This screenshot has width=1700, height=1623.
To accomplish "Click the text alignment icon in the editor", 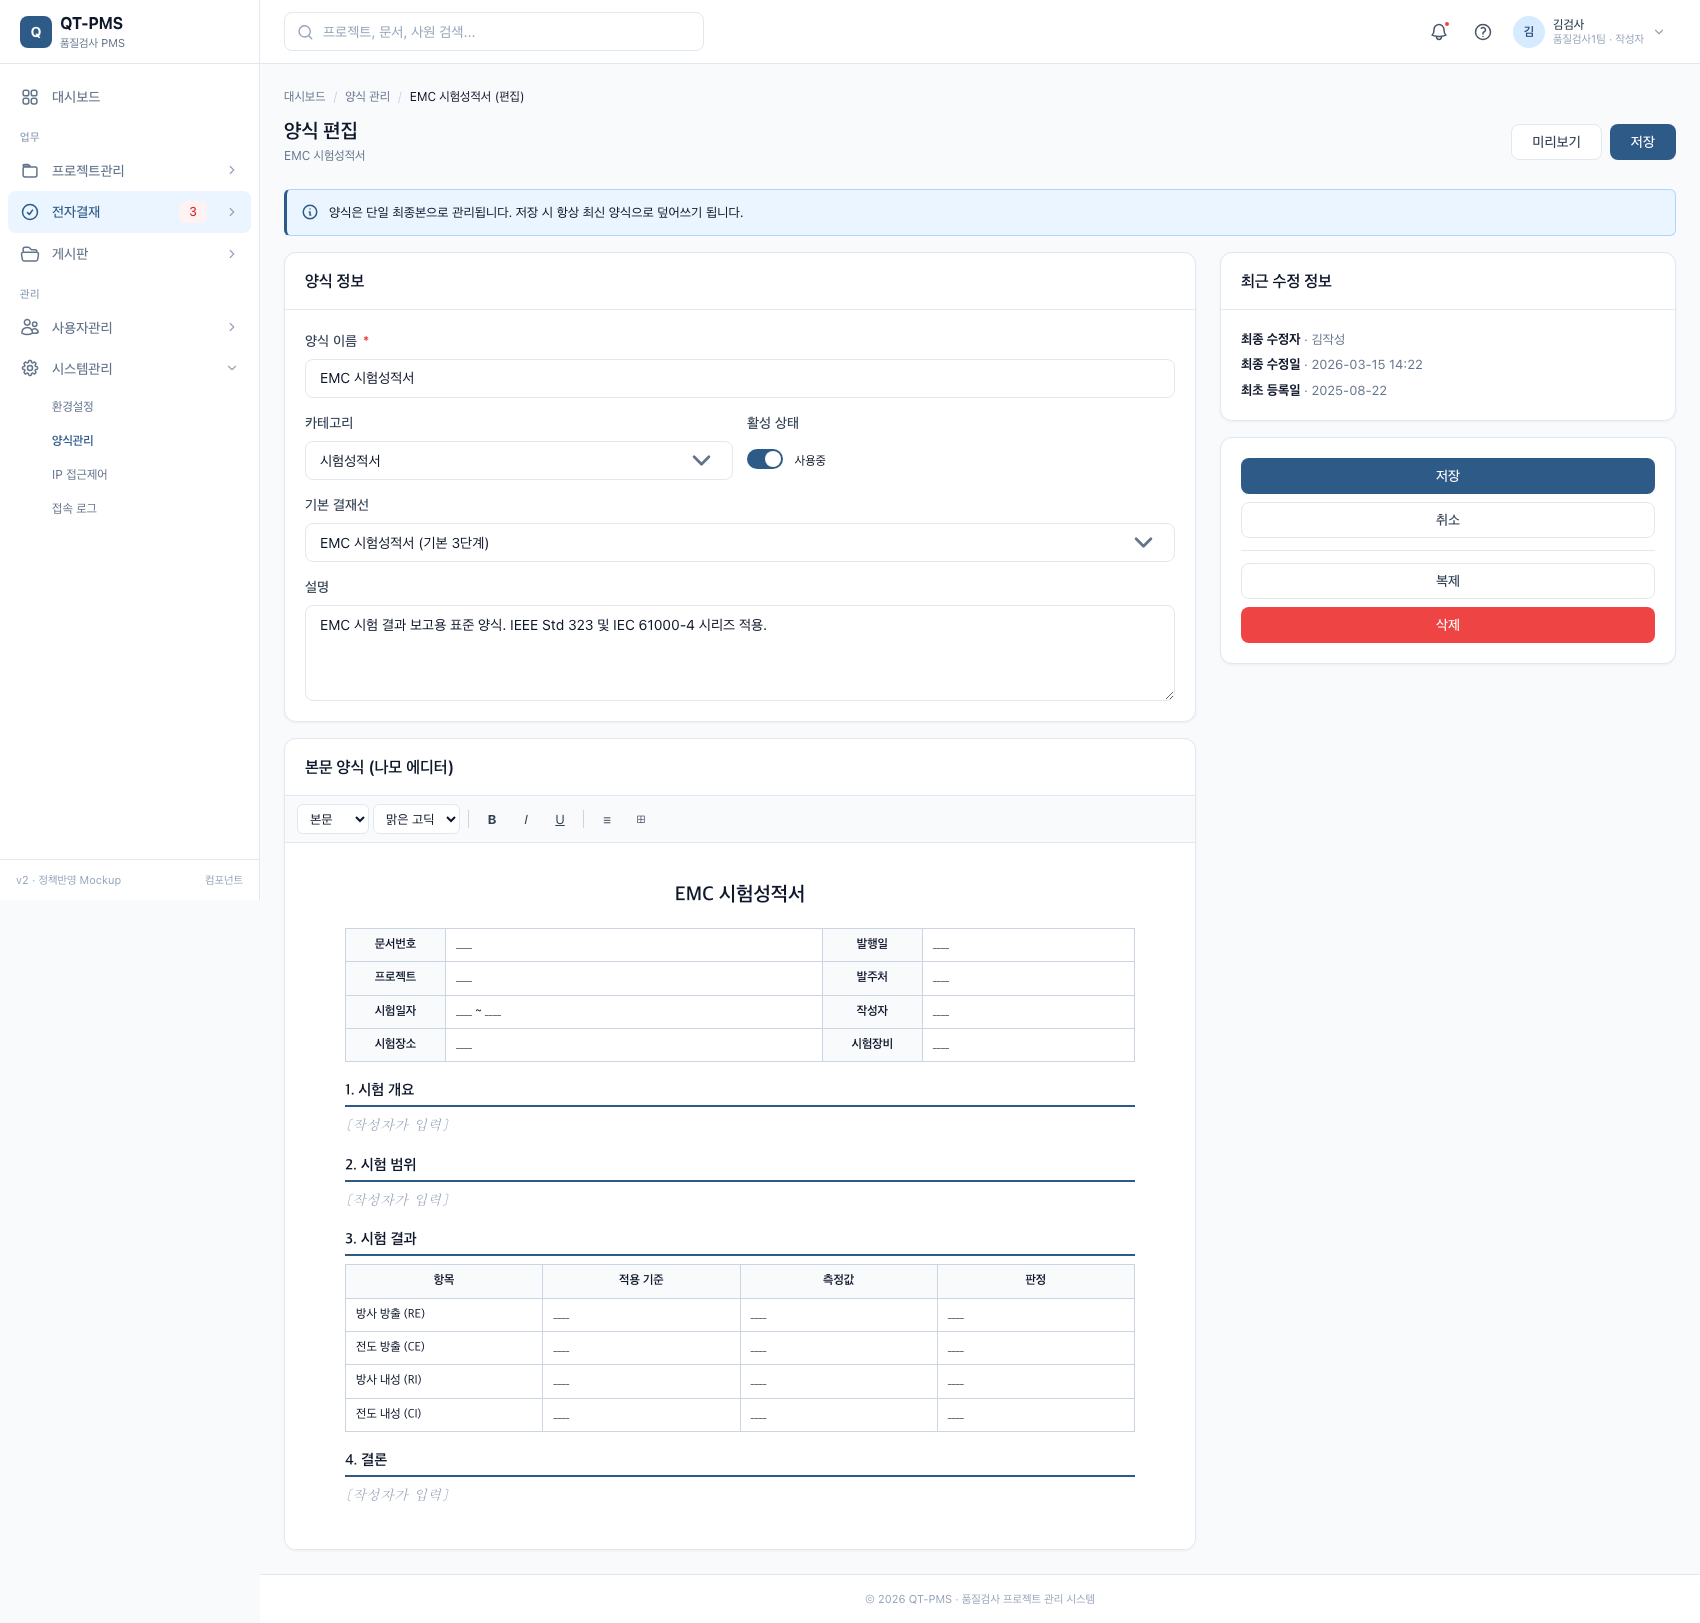I will click(607, 819).
